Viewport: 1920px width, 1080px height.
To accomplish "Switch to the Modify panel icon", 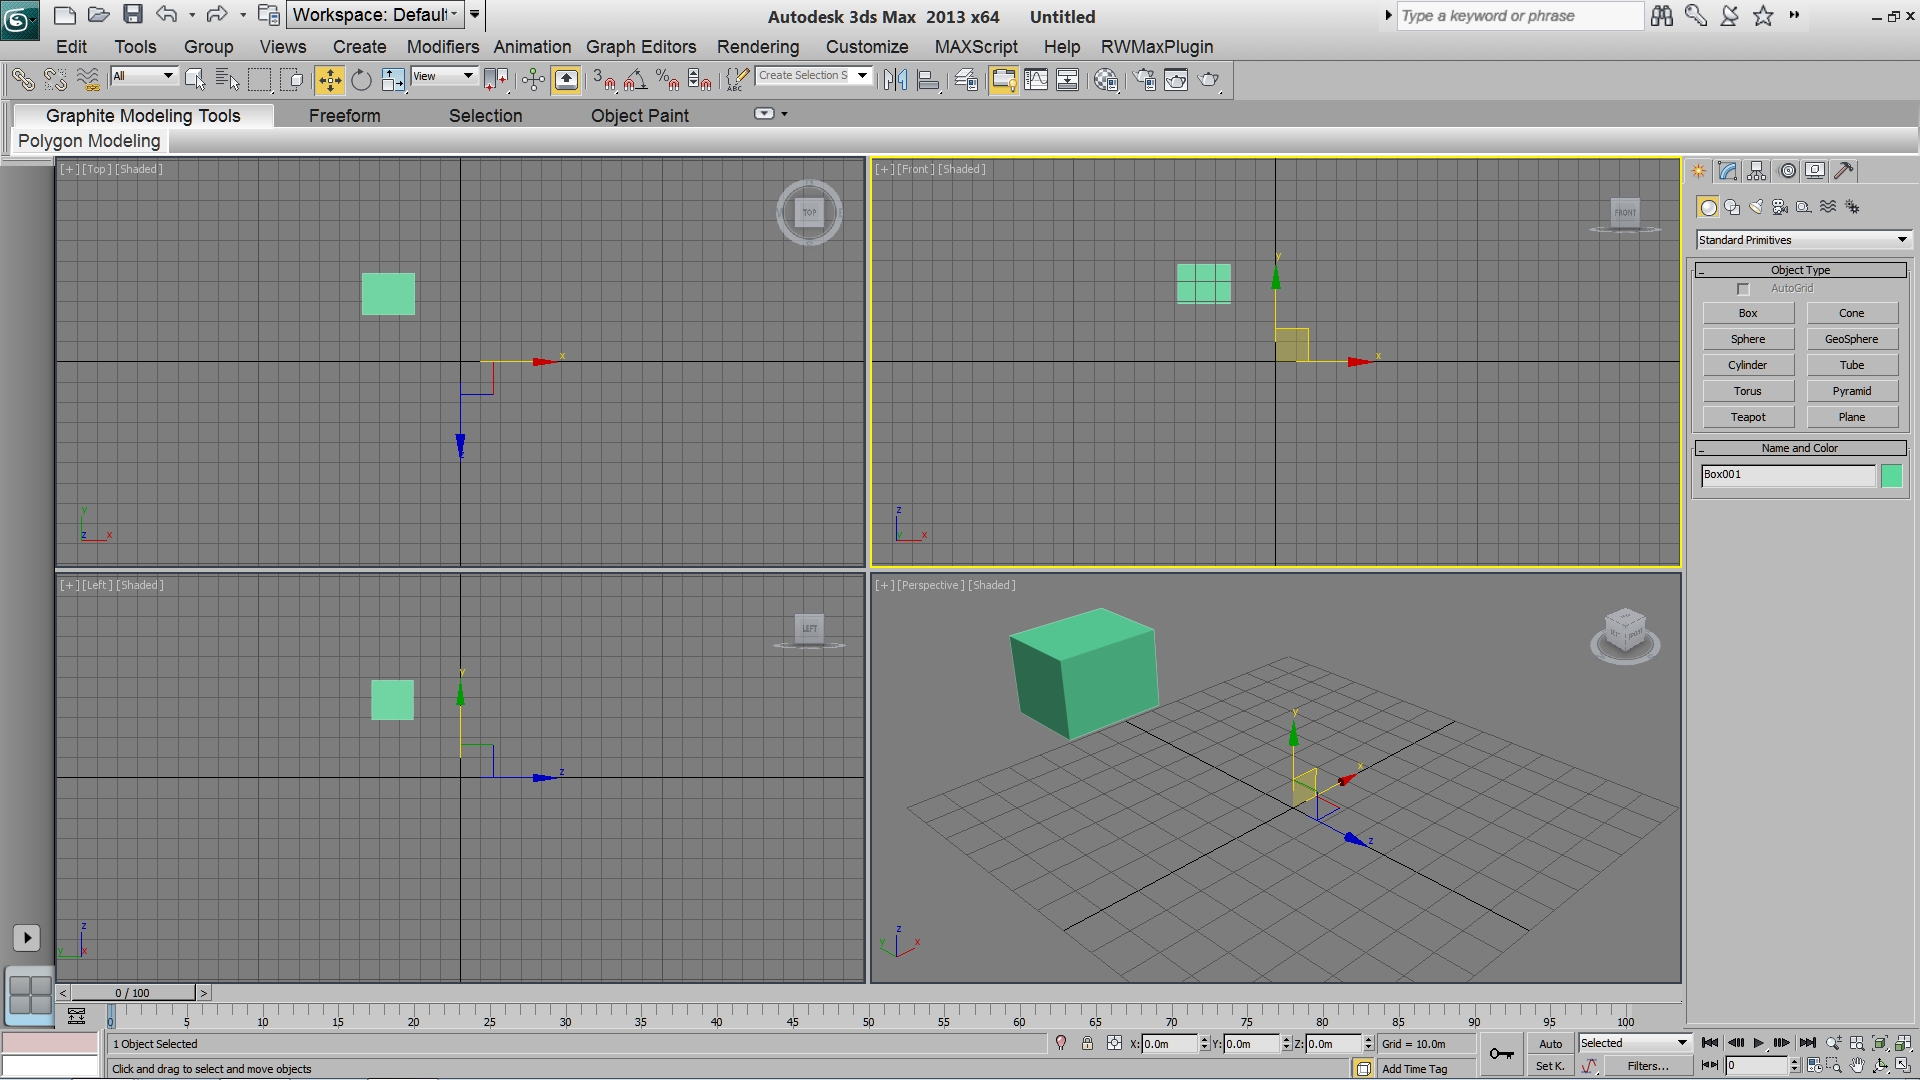I will click(1727, 171).
